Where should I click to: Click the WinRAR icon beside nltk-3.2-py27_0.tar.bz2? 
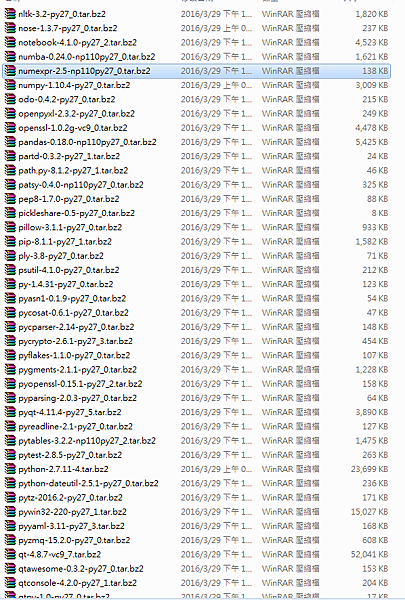[10, 14]
